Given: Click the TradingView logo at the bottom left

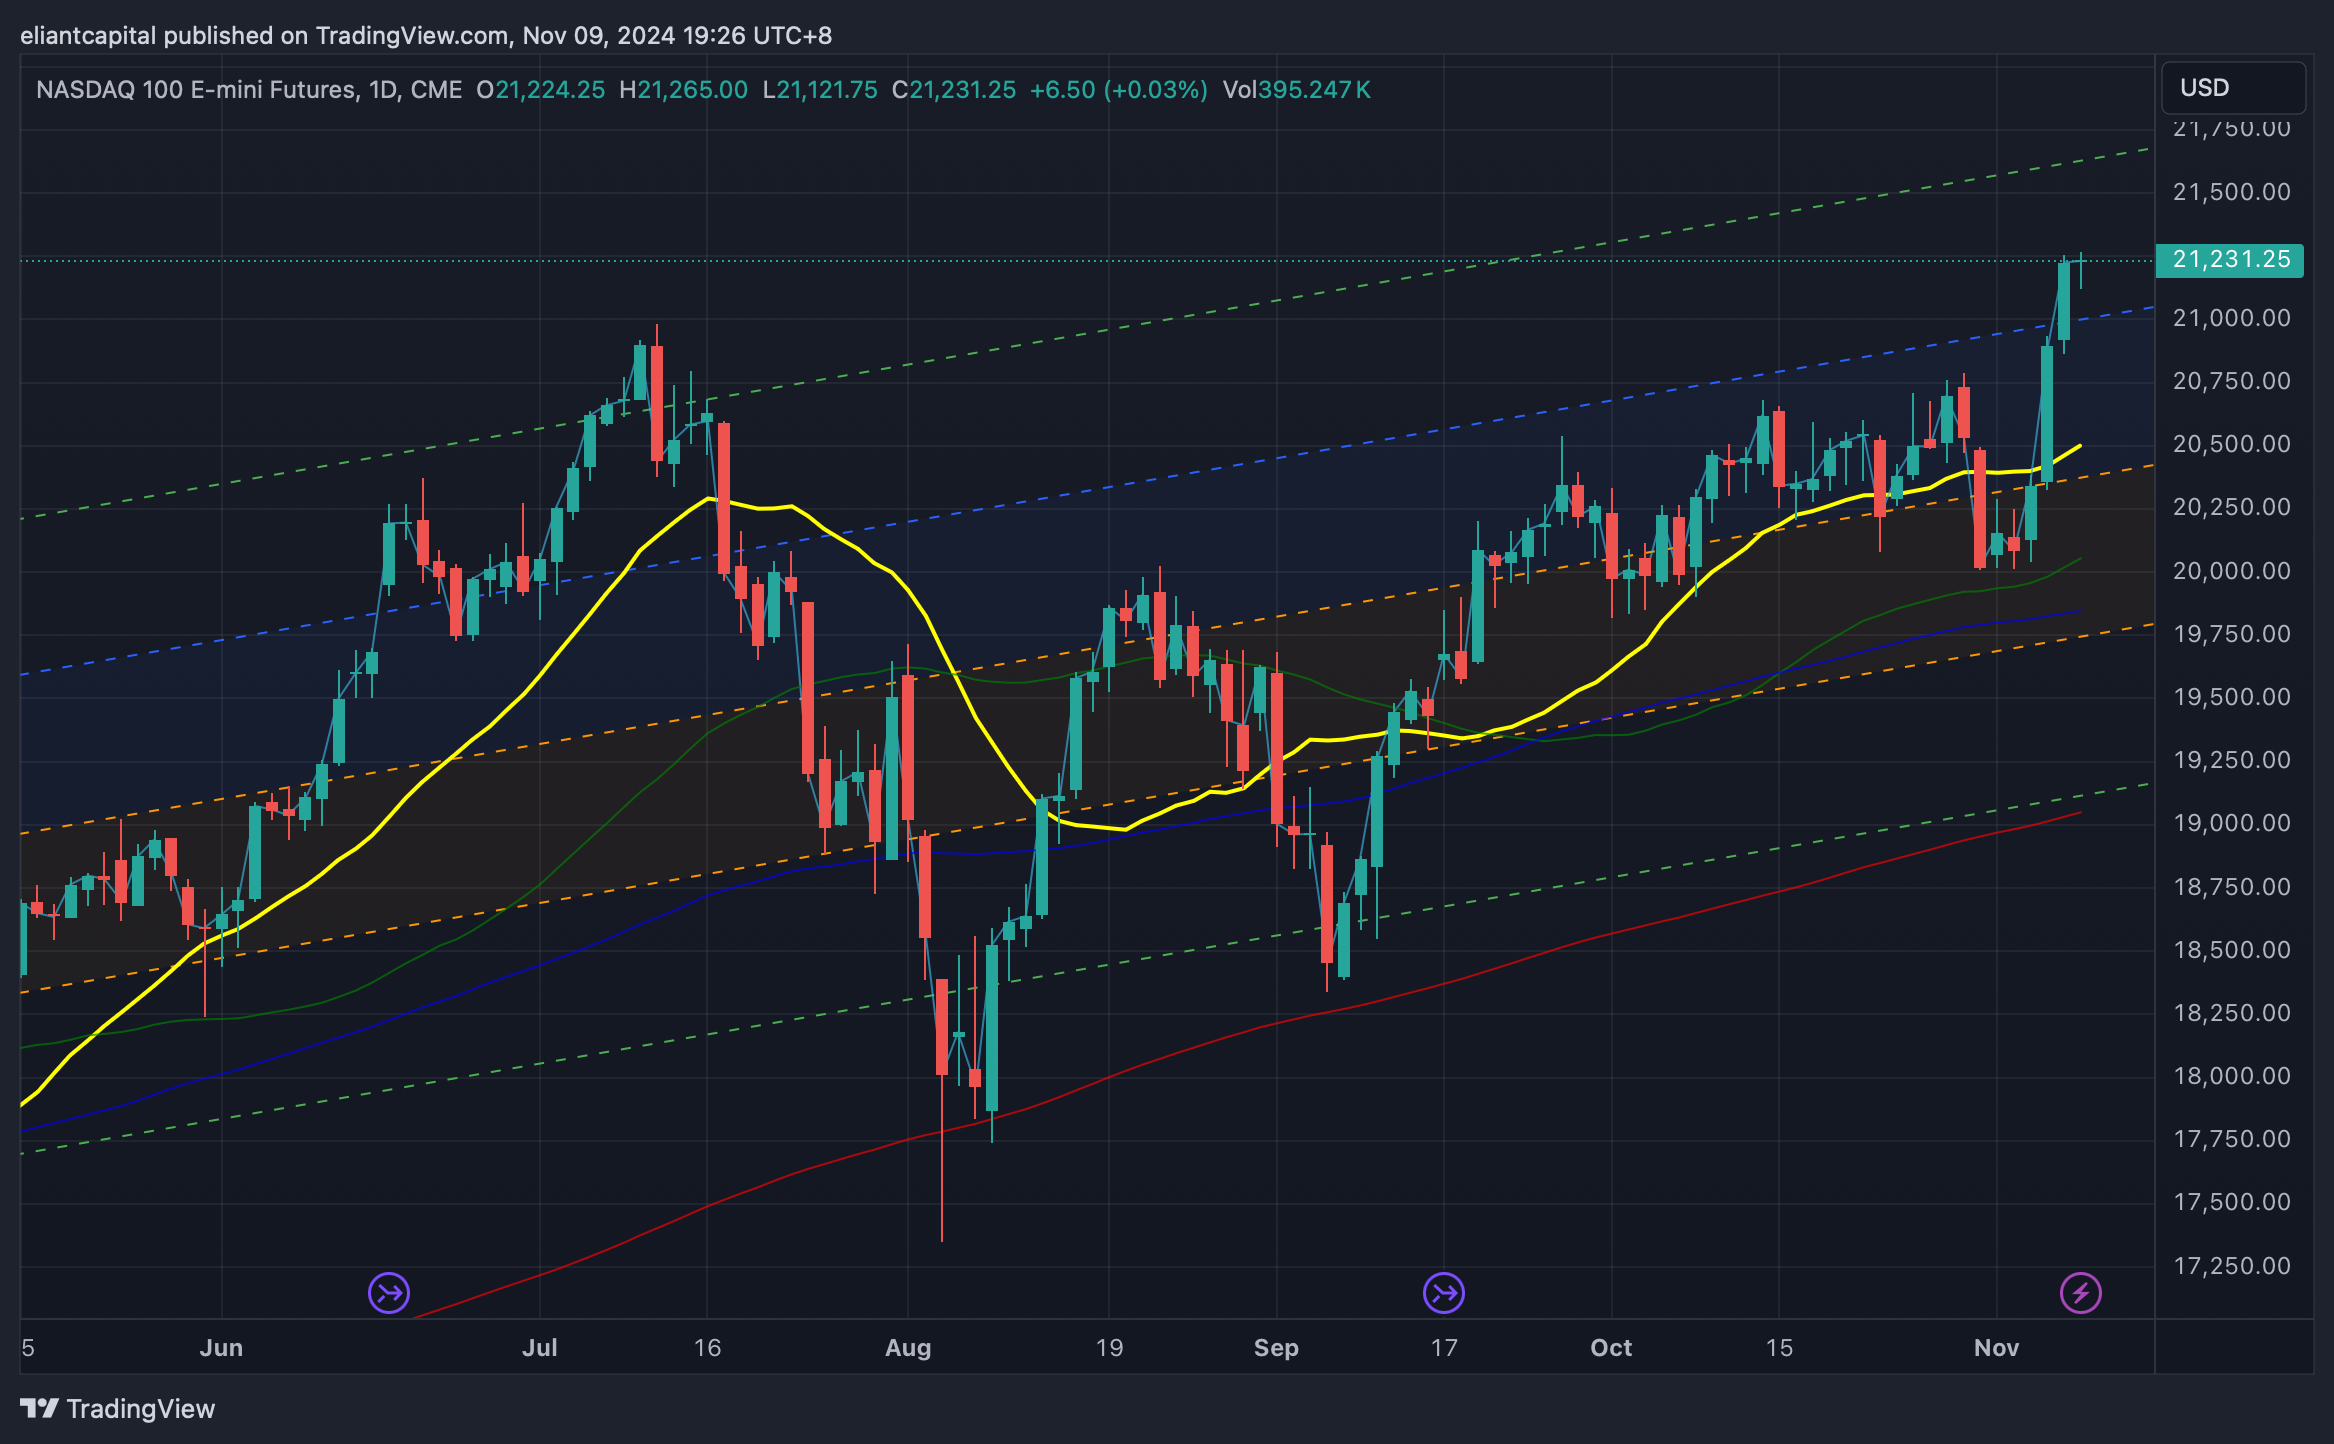Looking at the screenshot, I should (118, 1409).
